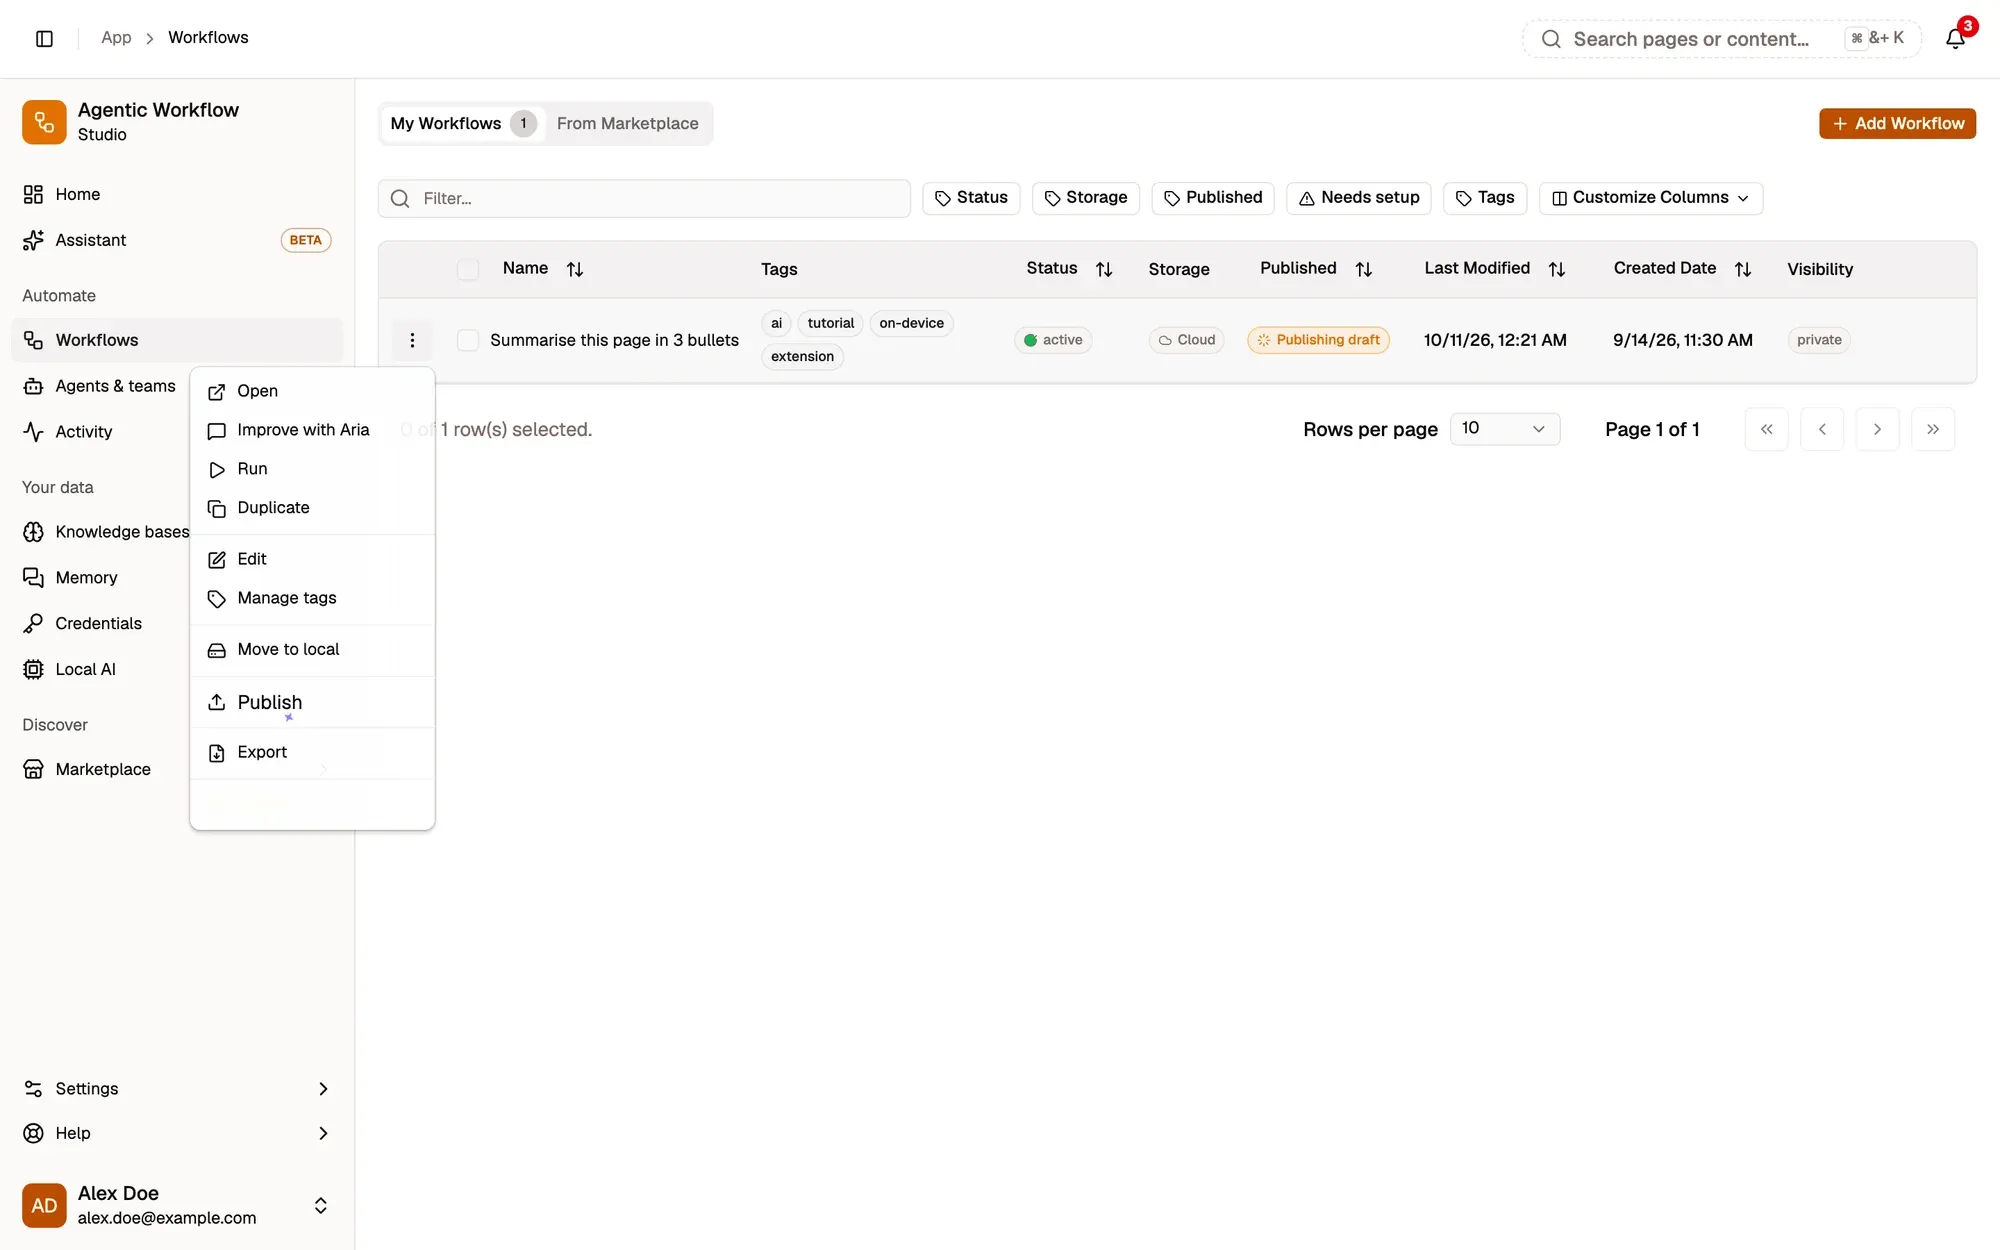Choose Edit in context menu
This screenshot has height=1250, width=2000.
(312, 559)
